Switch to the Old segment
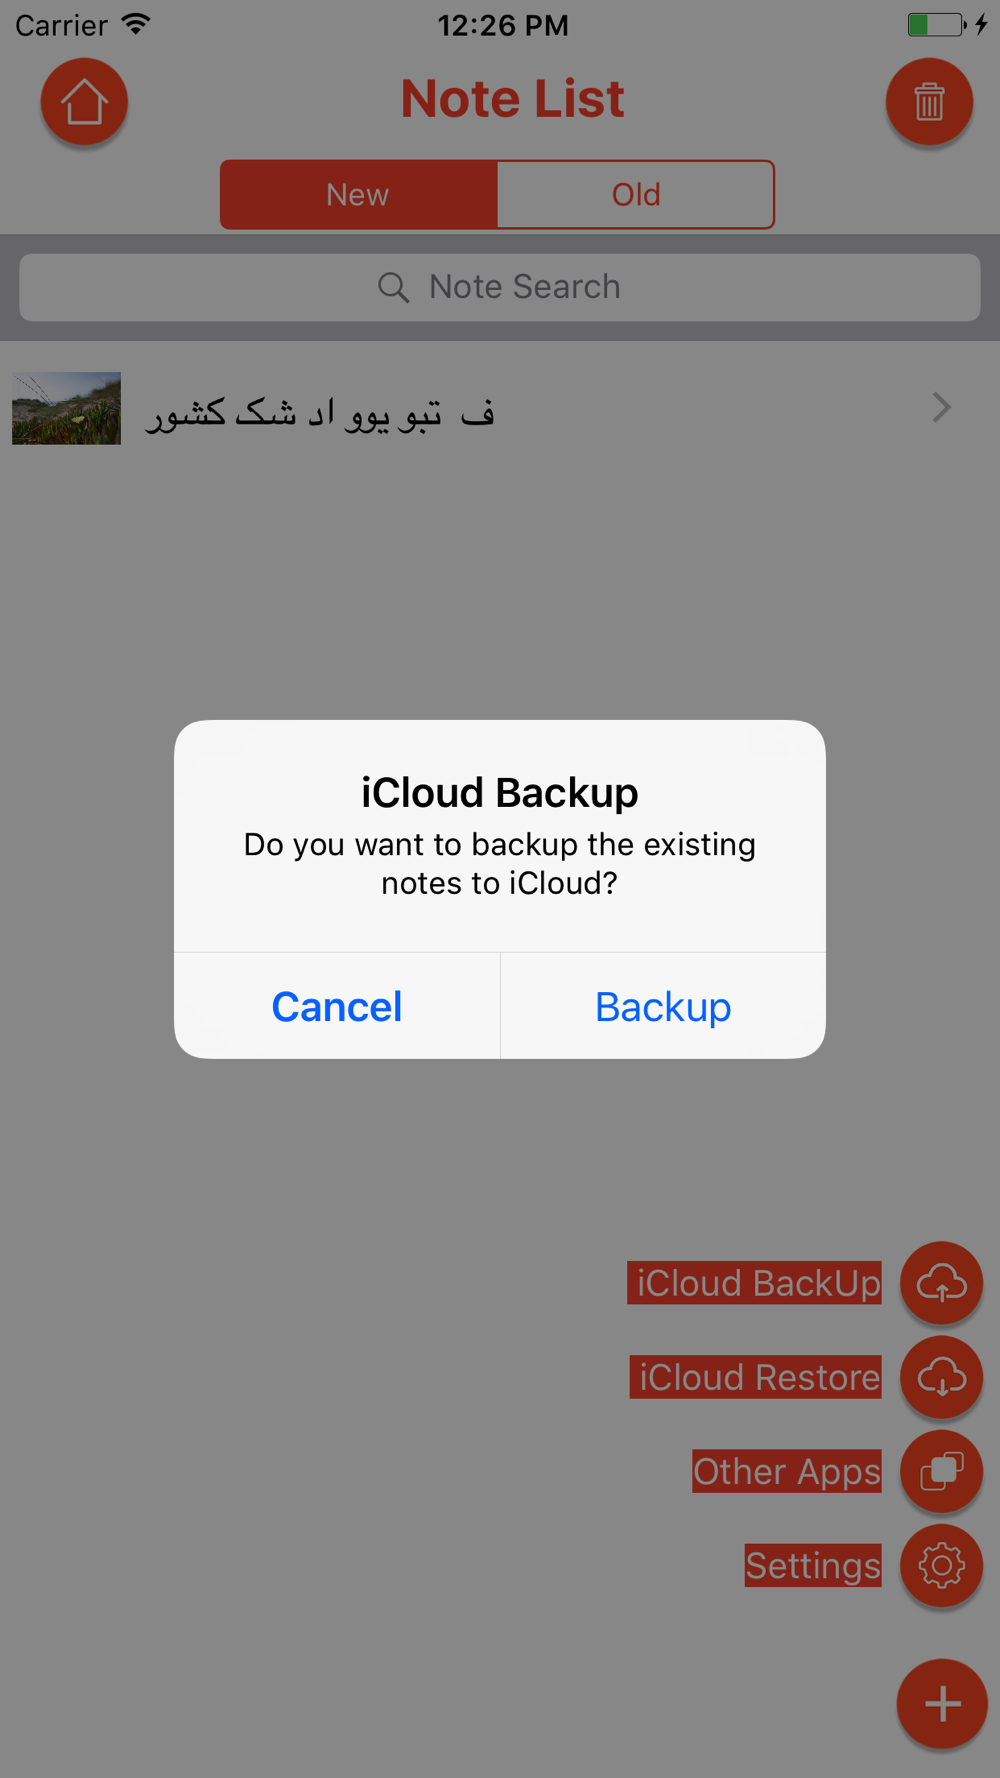 pos(636,194)
